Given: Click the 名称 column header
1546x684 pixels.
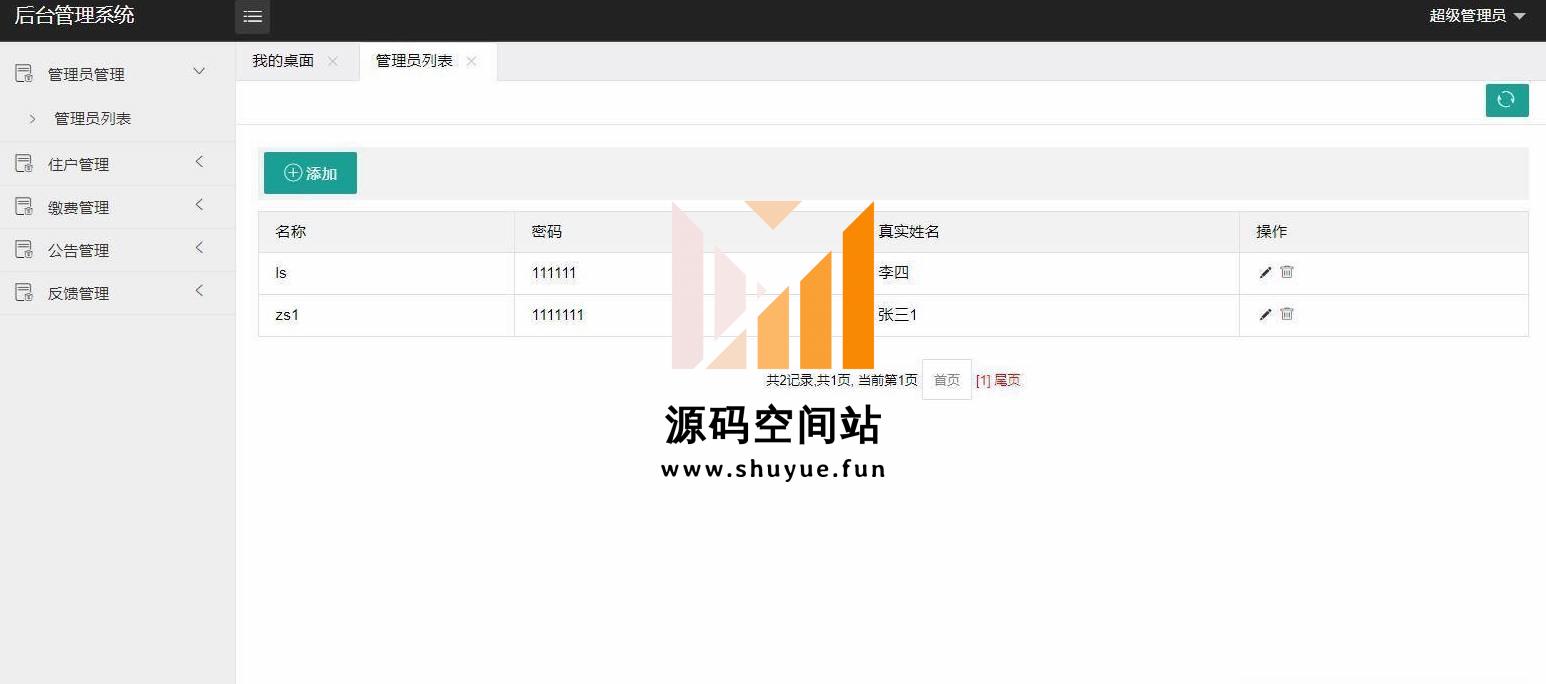Looking at the screenshot, I should (x=291, y=231).
